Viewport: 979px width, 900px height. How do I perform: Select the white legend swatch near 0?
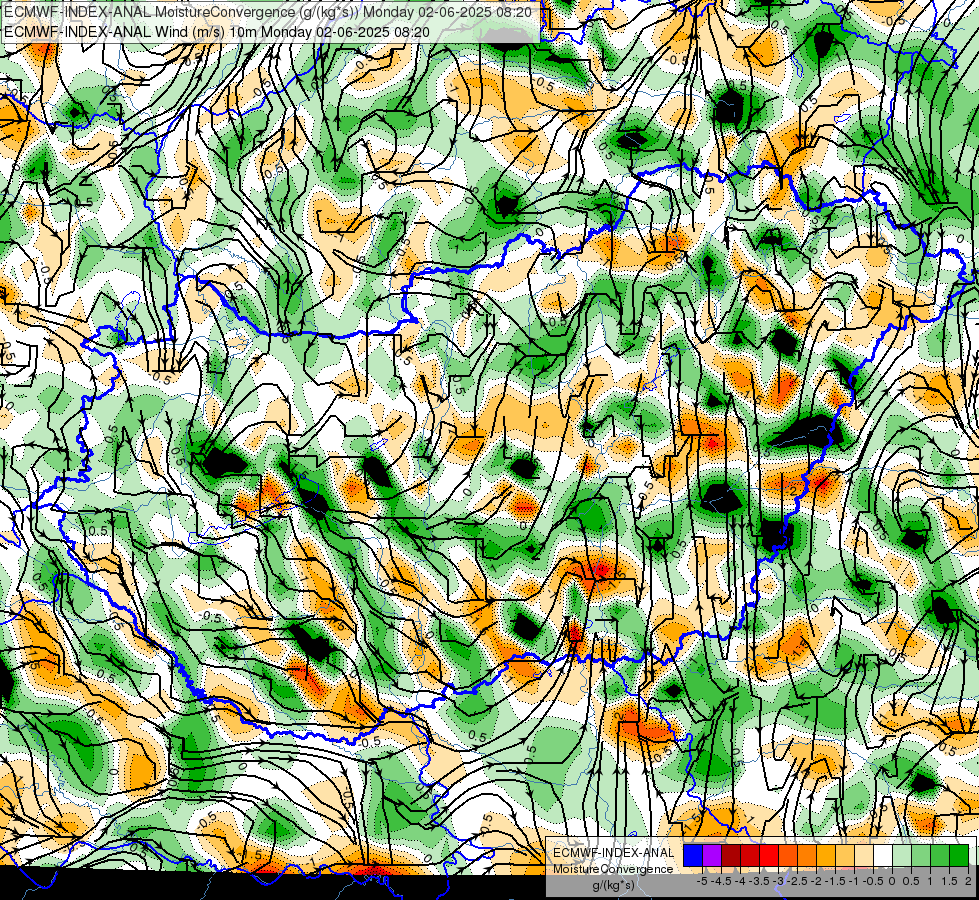pyautogui.click(x=883, y=856)
